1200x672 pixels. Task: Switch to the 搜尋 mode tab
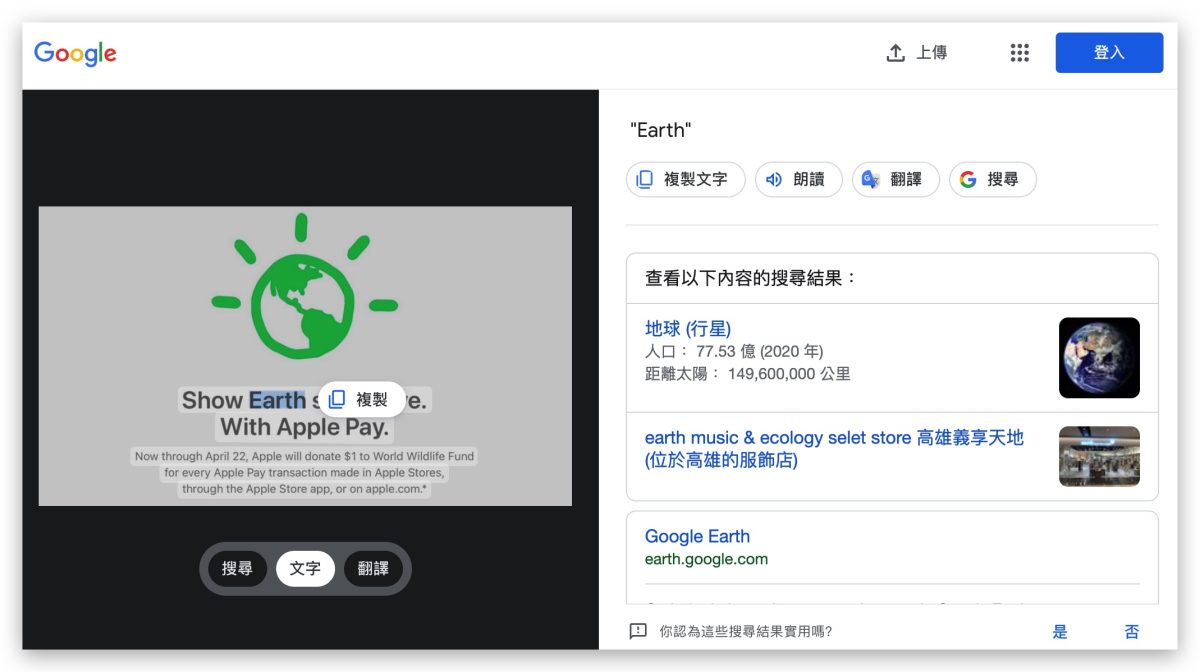click(x=237, y=569)
